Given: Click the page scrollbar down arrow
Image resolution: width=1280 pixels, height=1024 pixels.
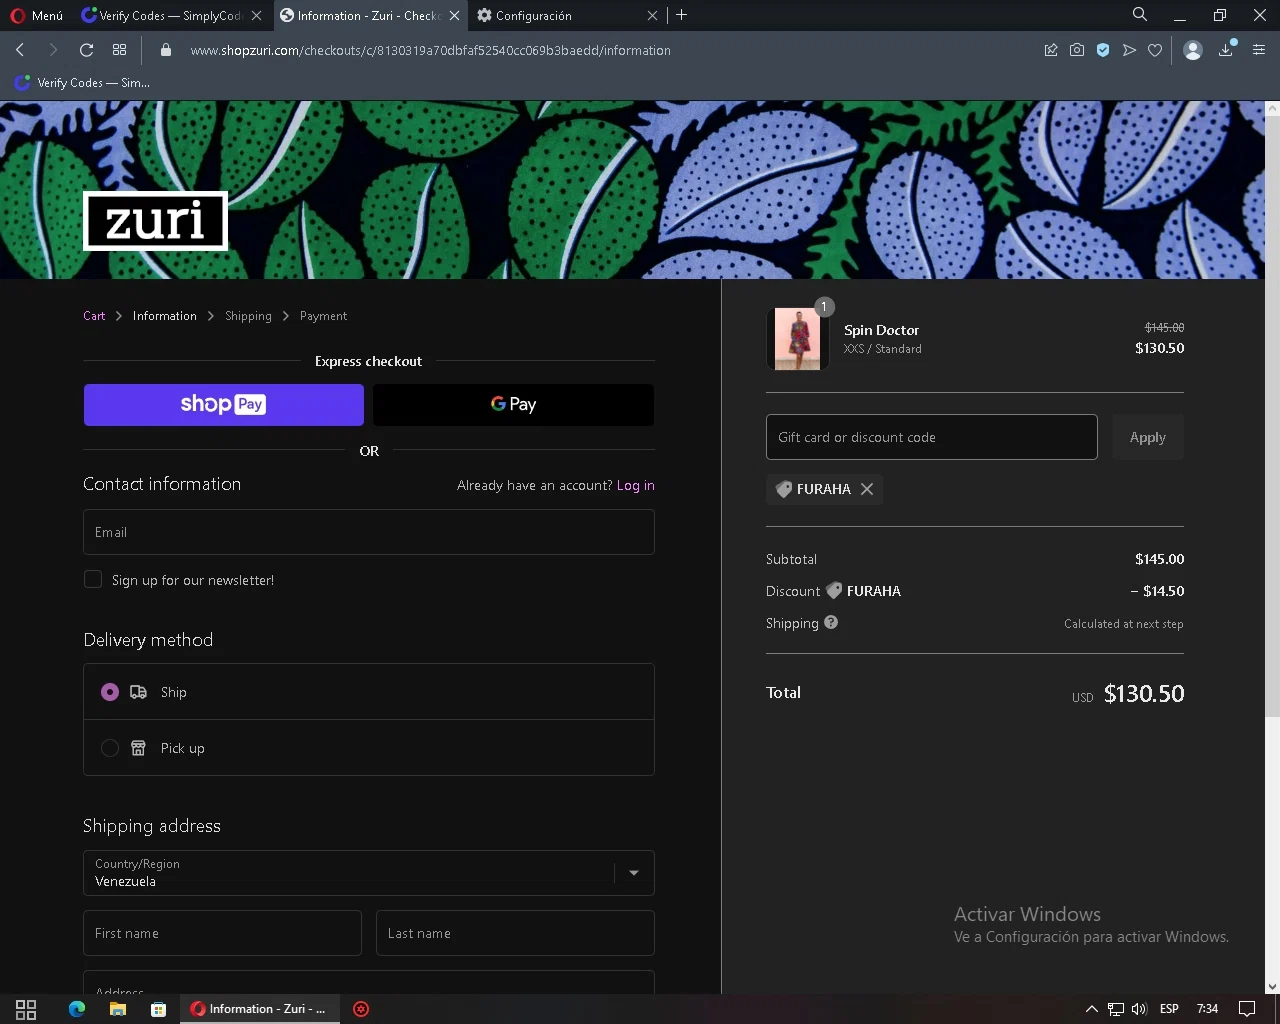Looking at the screenshot, I should click(1272, 986).
